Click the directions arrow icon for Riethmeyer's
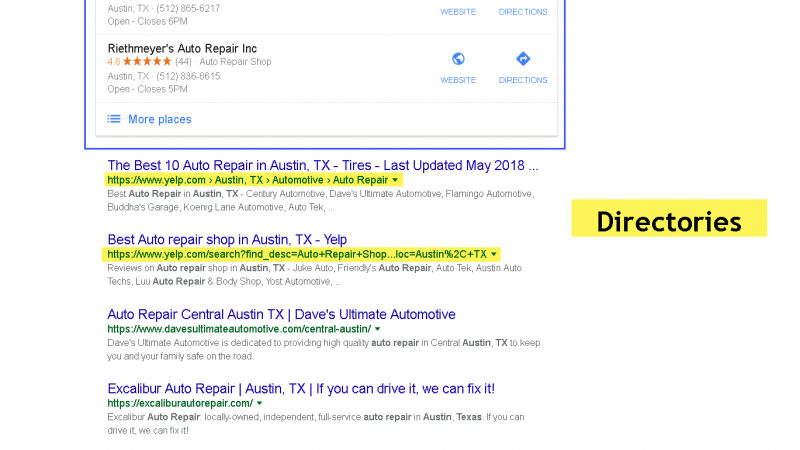The width and height of the screenshot is (800, 450). 522,59
